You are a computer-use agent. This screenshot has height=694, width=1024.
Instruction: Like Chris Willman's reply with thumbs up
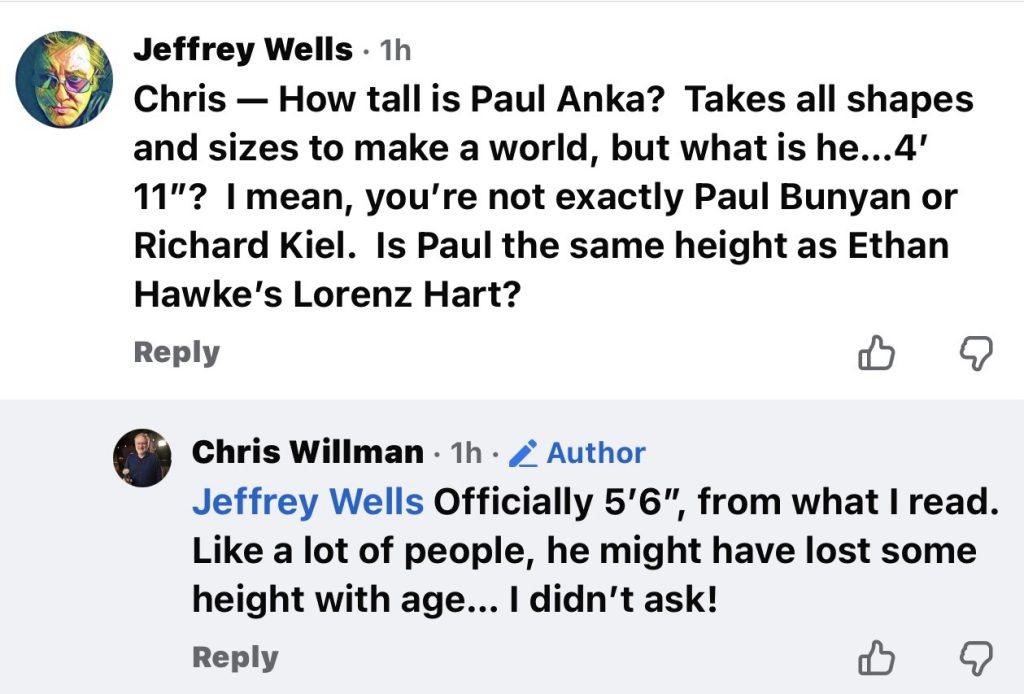click(x=875, y=657)
